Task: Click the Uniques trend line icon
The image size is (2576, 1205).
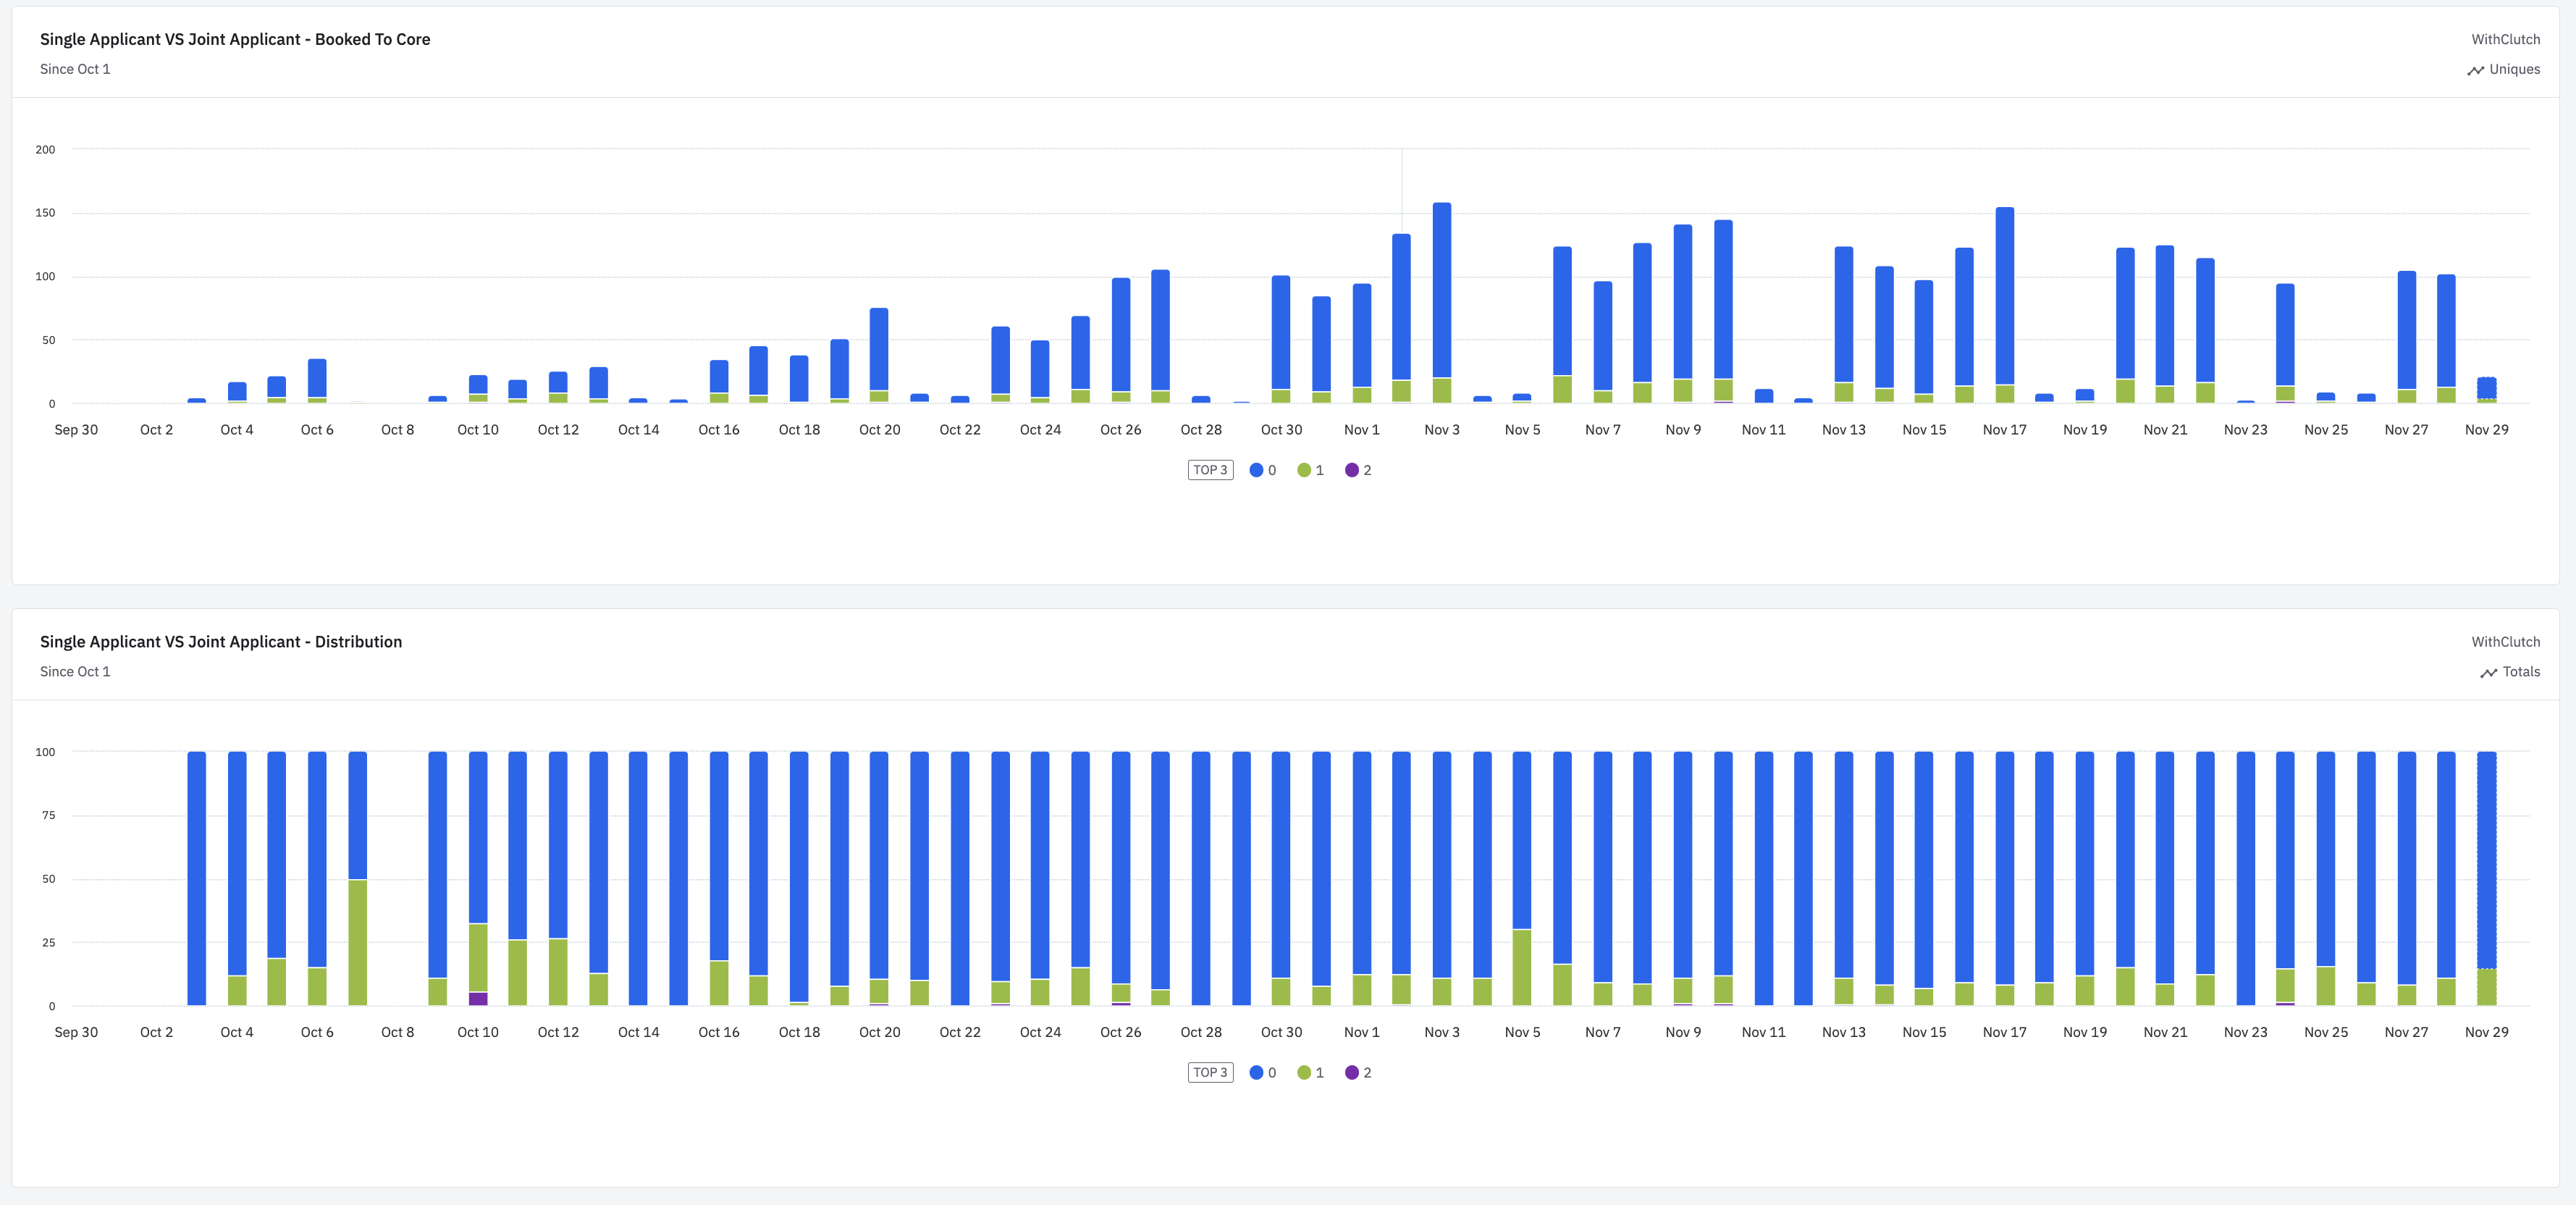Action: coord(2475,70)
